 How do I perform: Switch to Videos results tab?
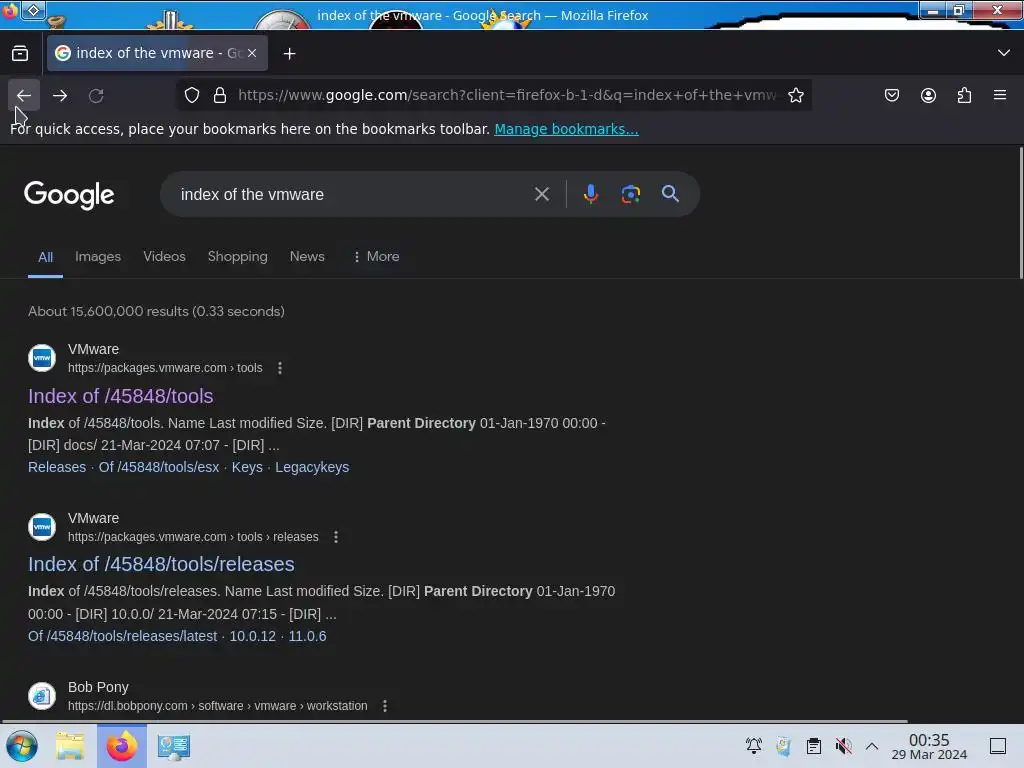165,256
